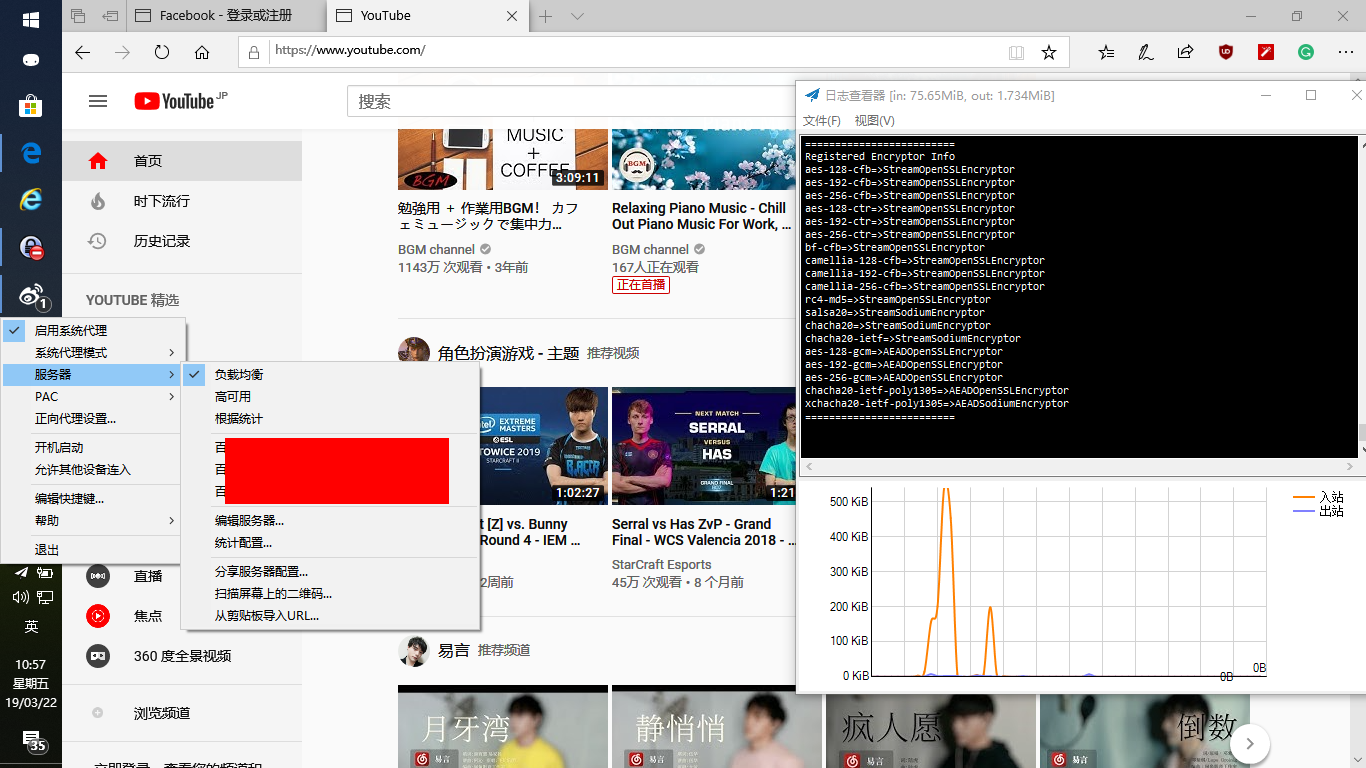Toggle 启用系统代理 in the tray menu
The width and height of the screenshot is (1366, 768).
pos(93,330)
